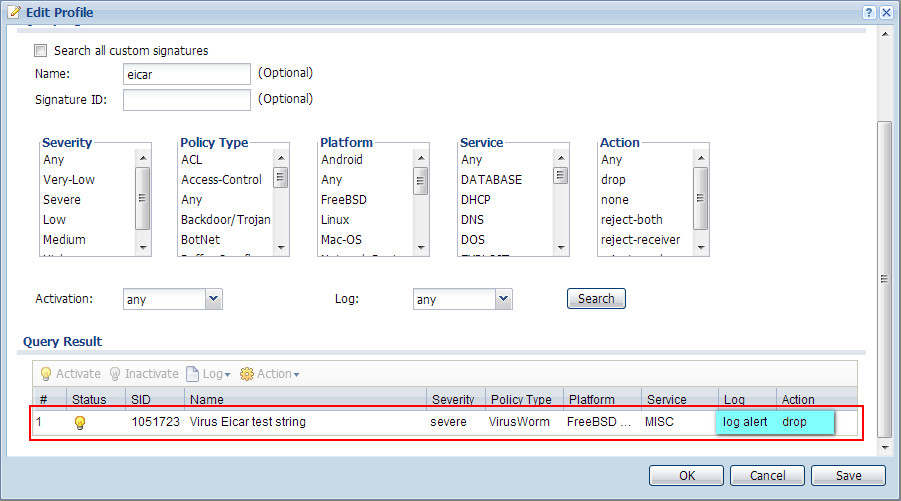Select BotNet in Policy Type list
The image size is (901, 501).
(x=203, y=240)
